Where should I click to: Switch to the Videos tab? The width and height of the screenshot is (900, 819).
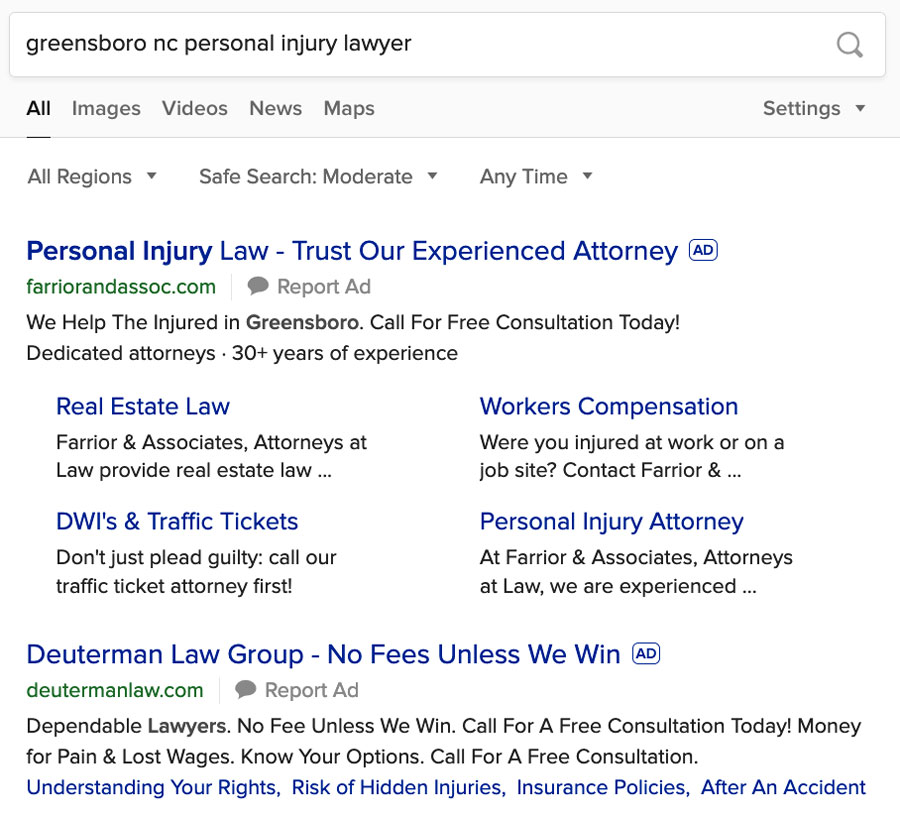click(x=195, y=108)
